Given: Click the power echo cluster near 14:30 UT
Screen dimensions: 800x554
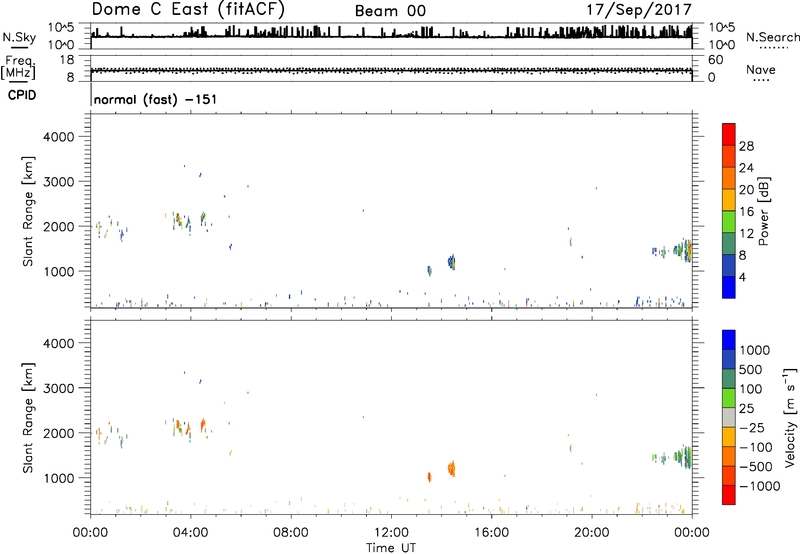Looking at the screenshot, I should tap(452, 262).
